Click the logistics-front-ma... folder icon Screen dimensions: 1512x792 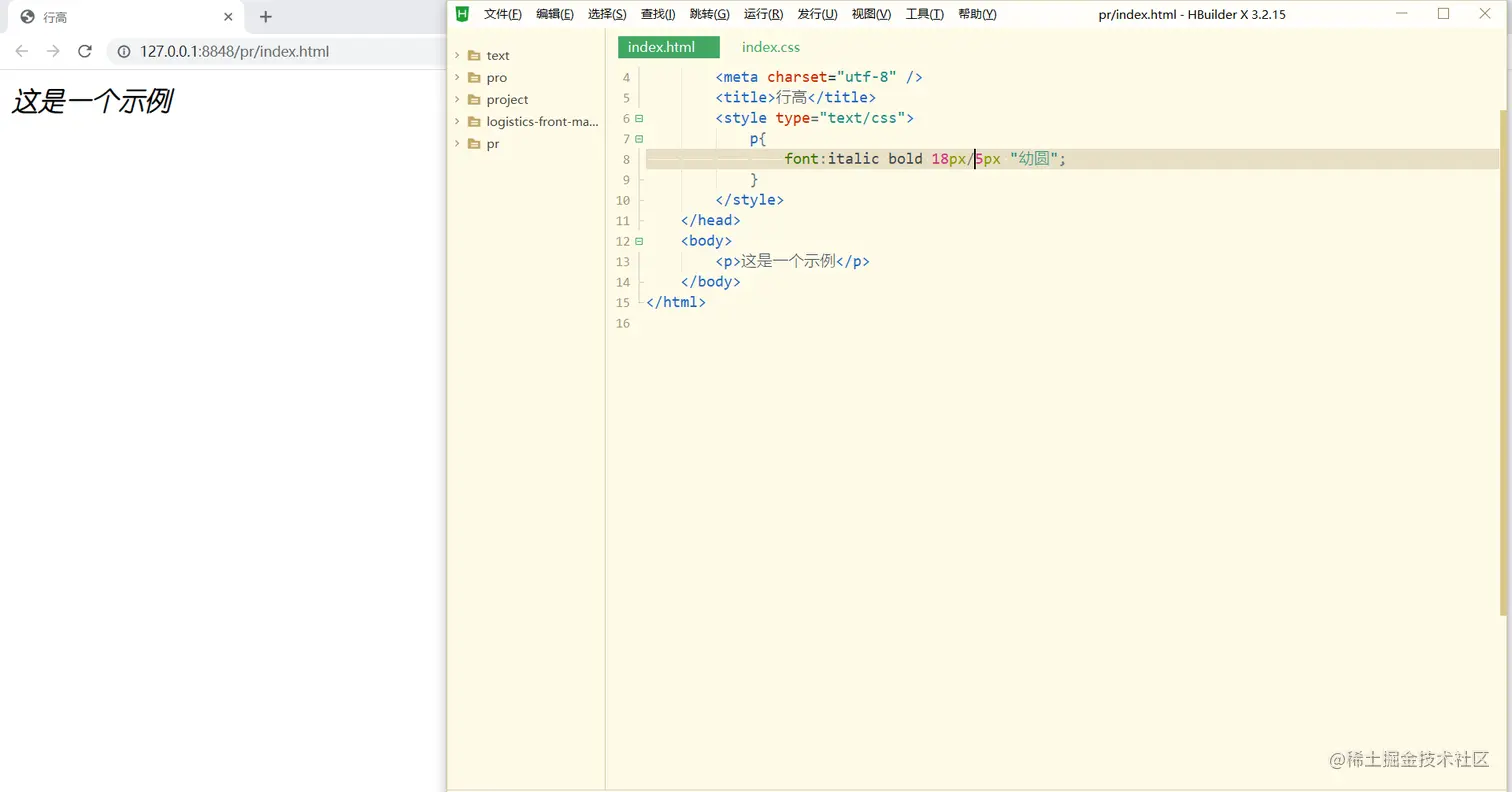coord(474,121)
